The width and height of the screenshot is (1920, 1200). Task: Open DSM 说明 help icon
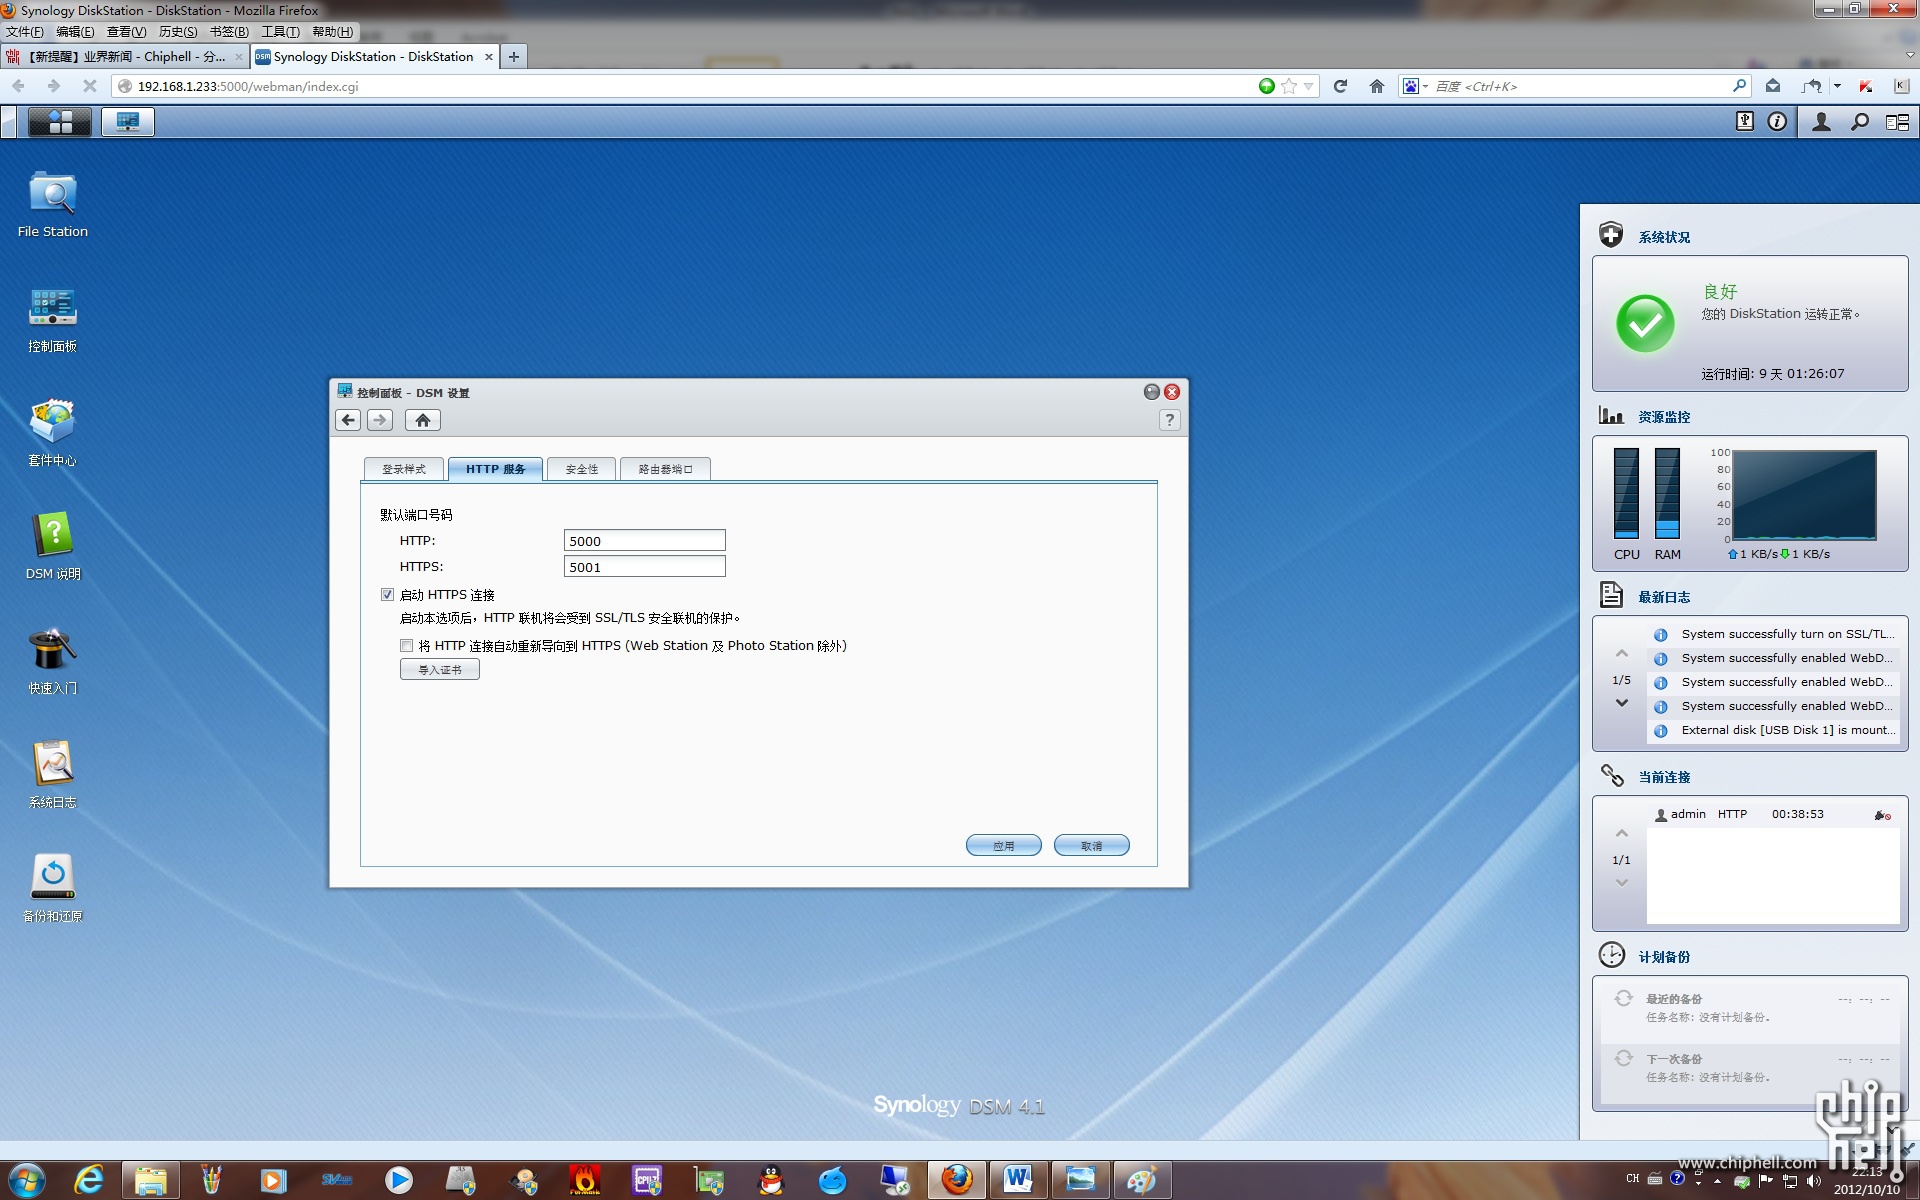pos(53,547)
